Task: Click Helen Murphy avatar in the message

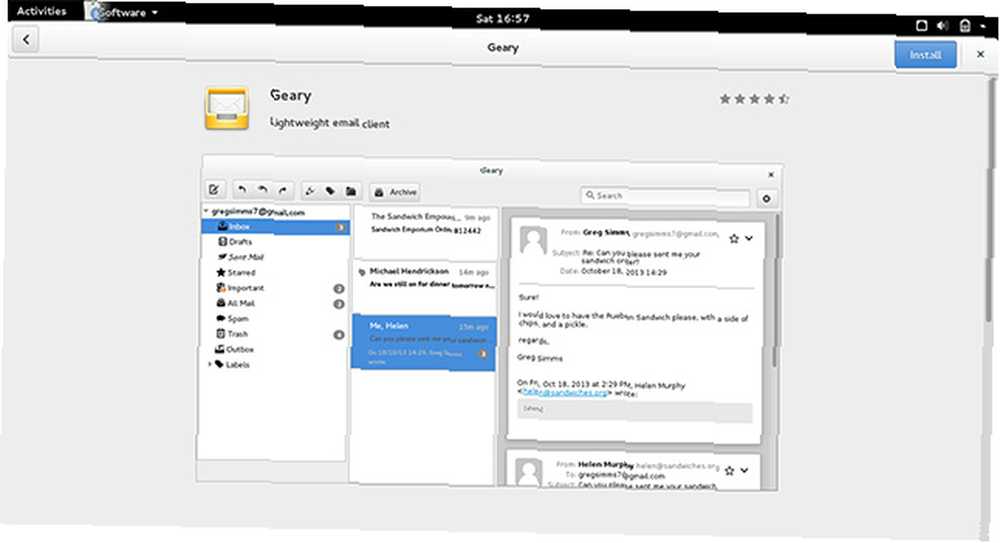Action: [529, 473]
